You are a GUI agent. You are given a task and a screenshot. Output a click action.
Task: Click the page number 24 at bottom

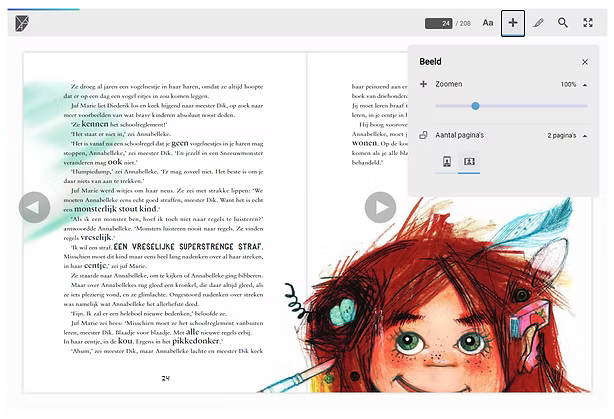point(166,378)
